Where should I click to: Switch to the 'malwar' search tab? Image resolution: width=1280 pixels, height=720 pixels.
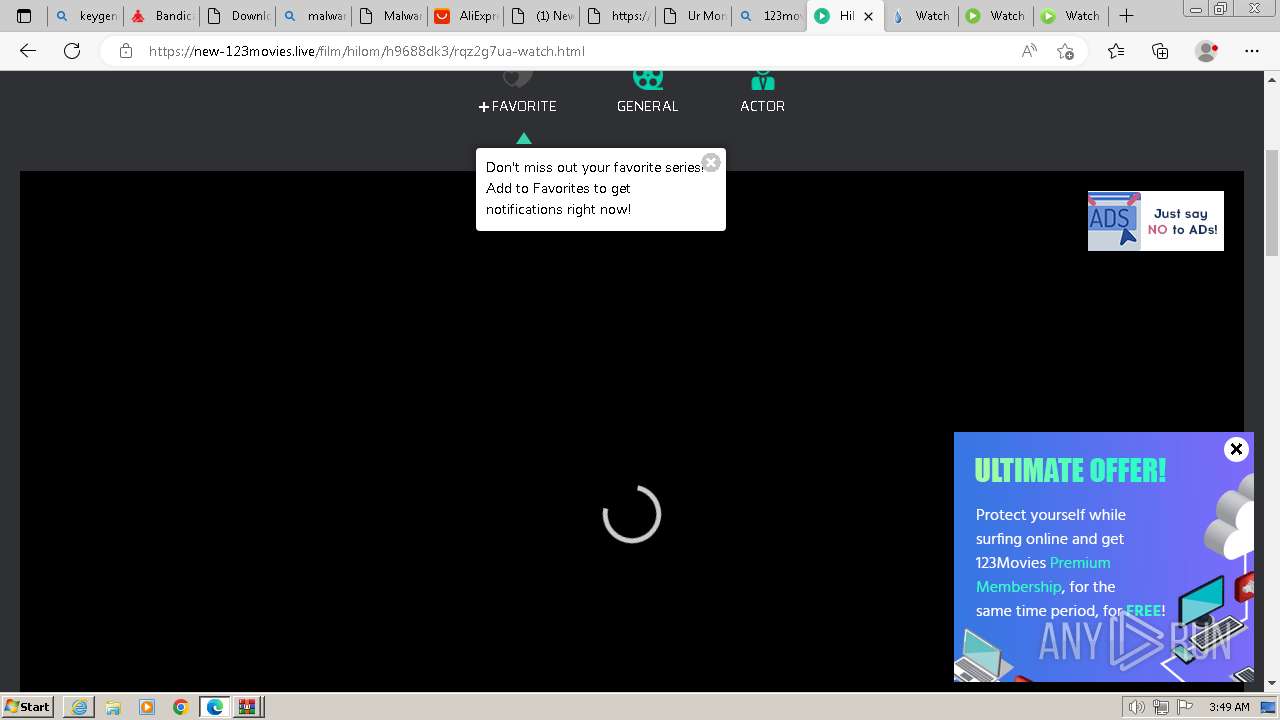[313, 16]
